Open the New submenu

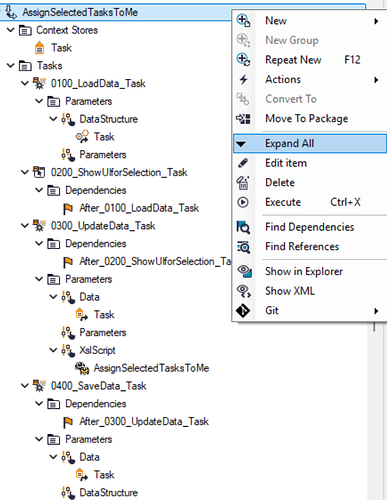(x=310, y=21)
